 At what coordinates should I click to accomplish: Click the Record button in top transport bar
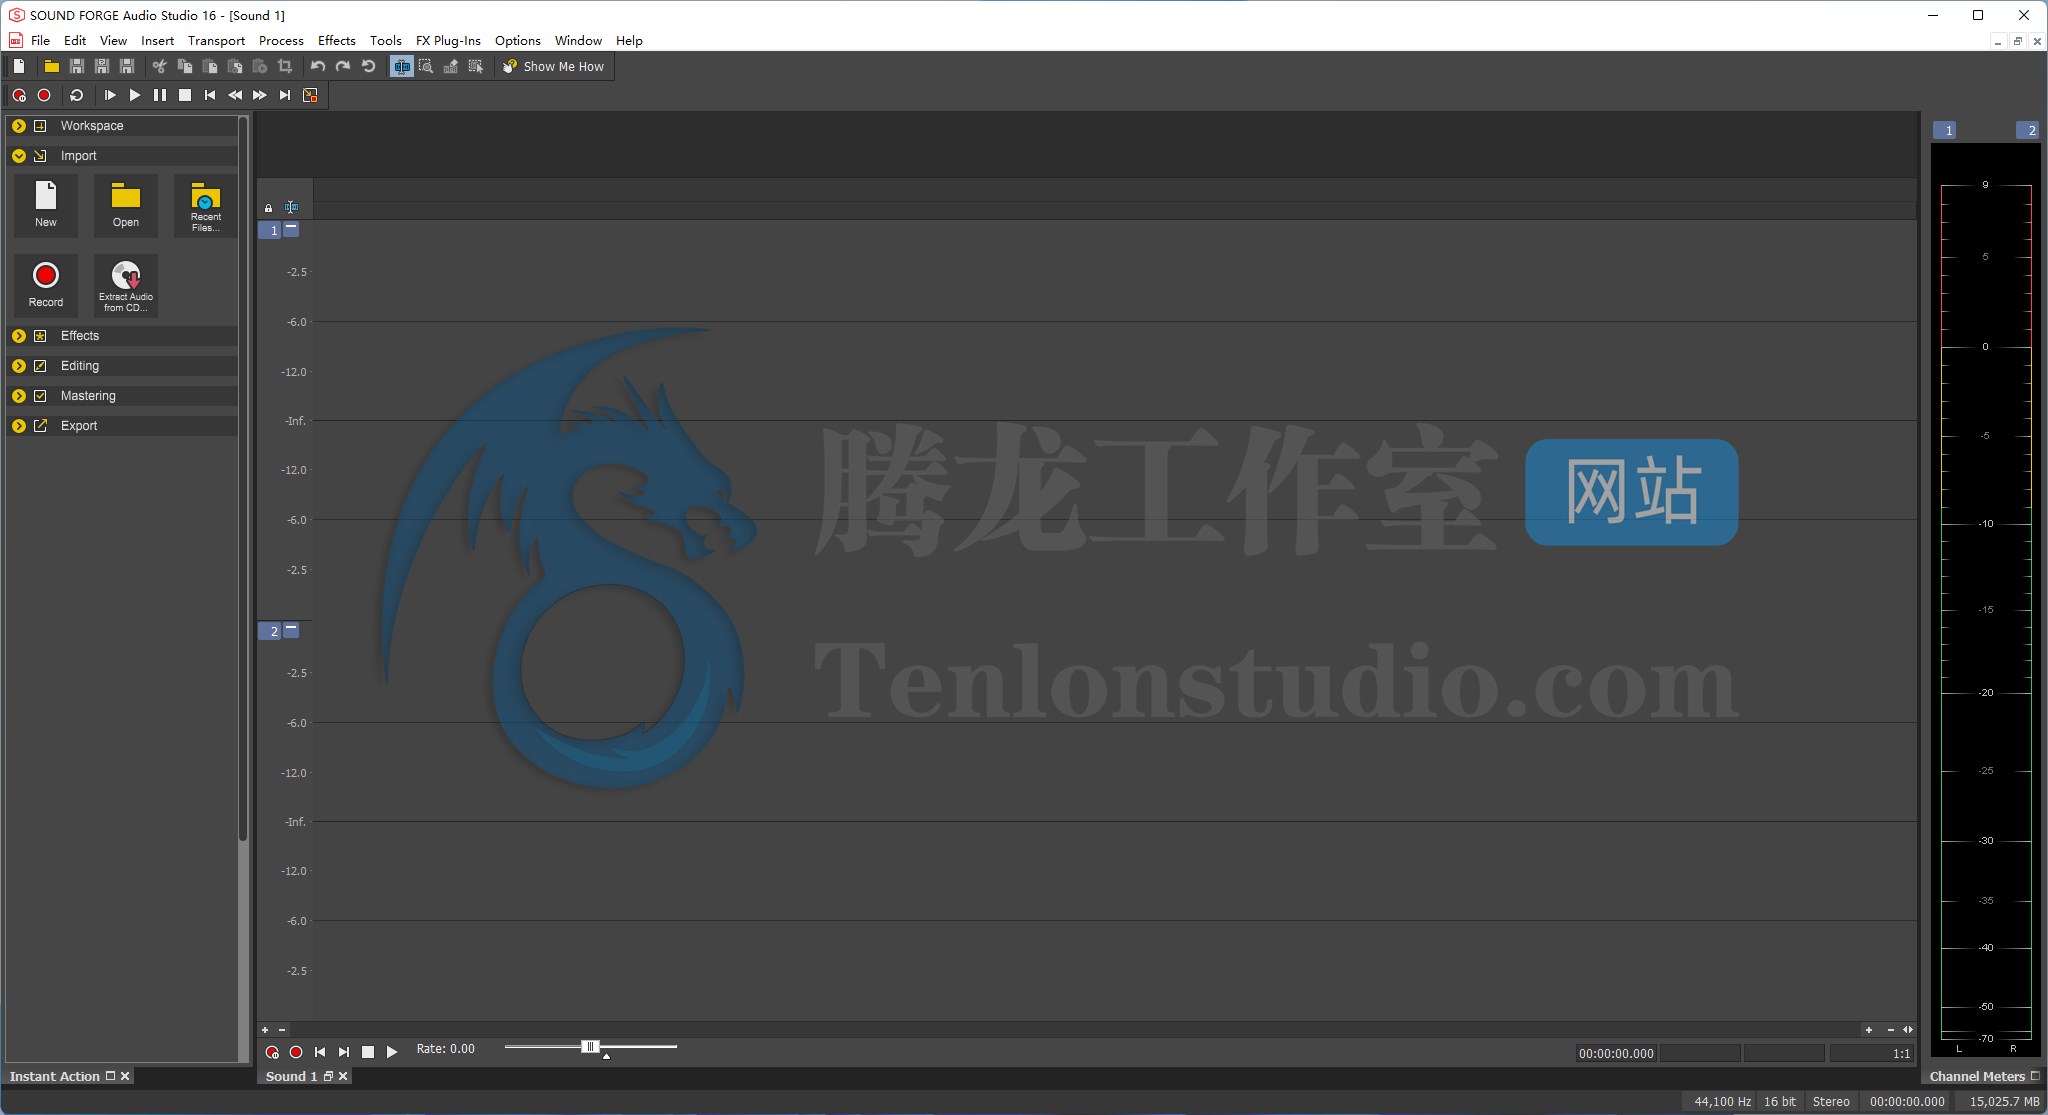44,95
